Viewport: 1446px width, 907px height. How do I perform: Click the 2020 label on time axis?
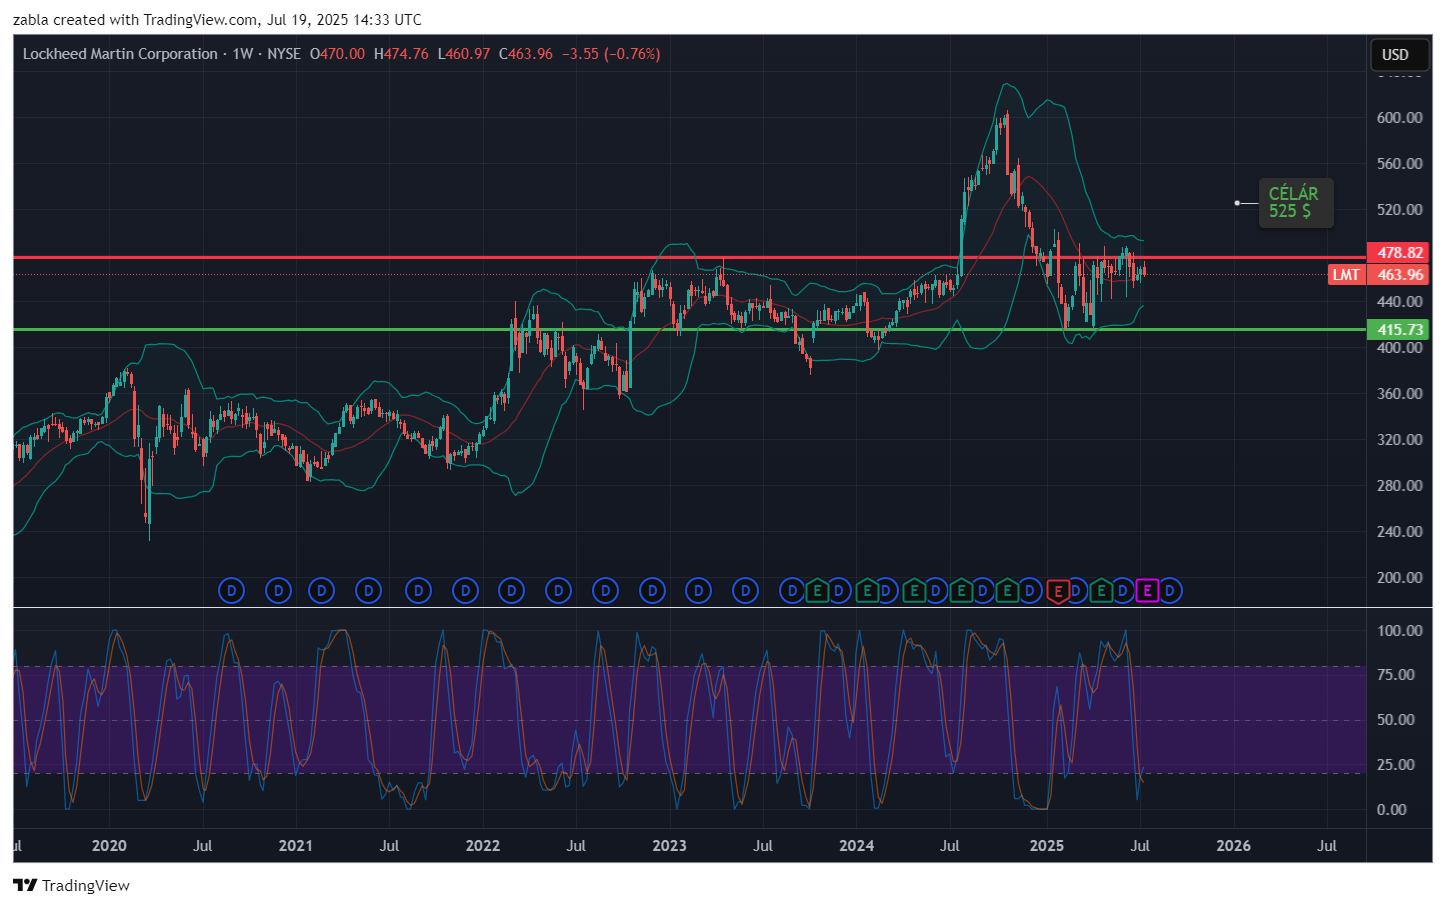(x=109, y=846)
